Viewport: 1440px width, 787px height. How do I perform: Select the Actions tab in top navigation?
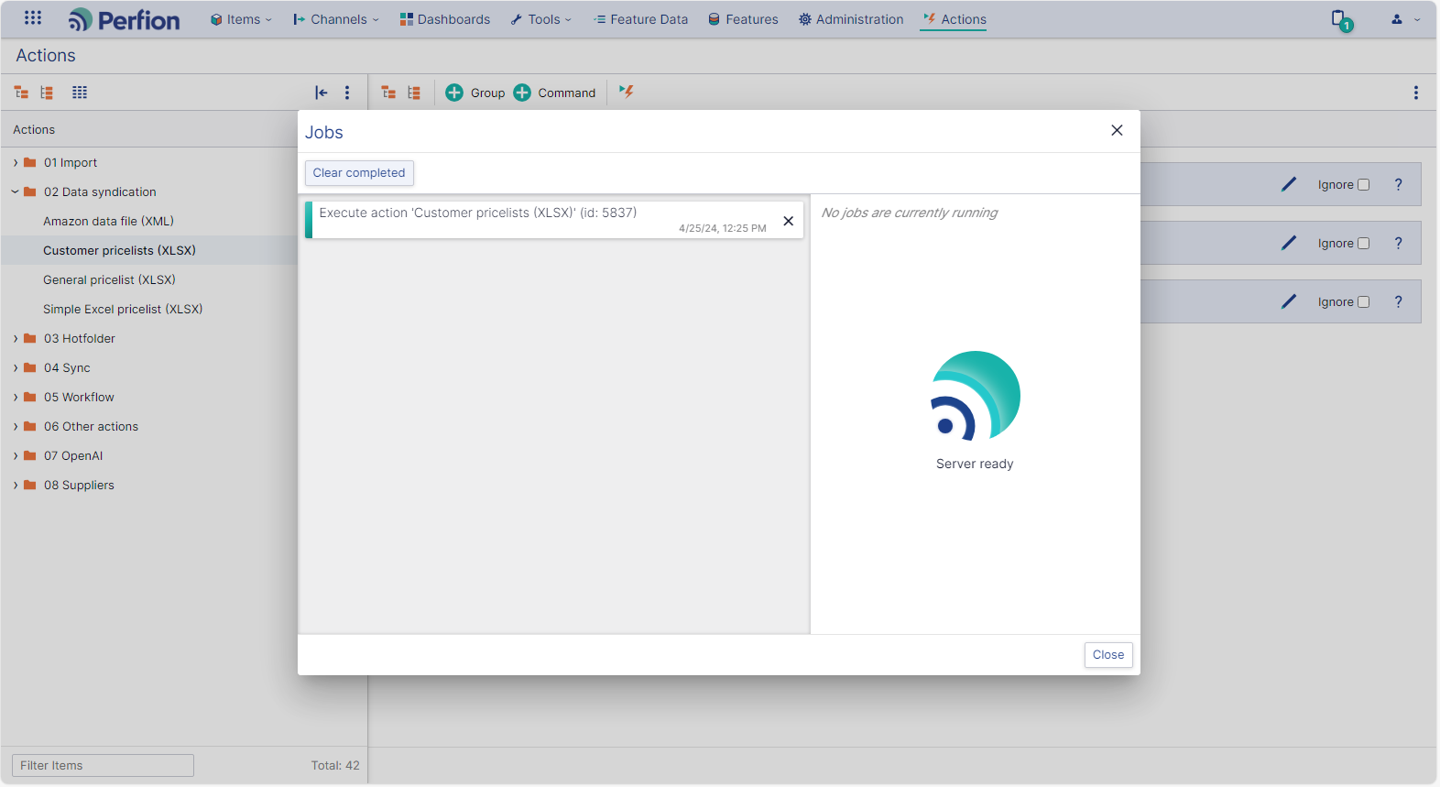[x=954, y=19]
